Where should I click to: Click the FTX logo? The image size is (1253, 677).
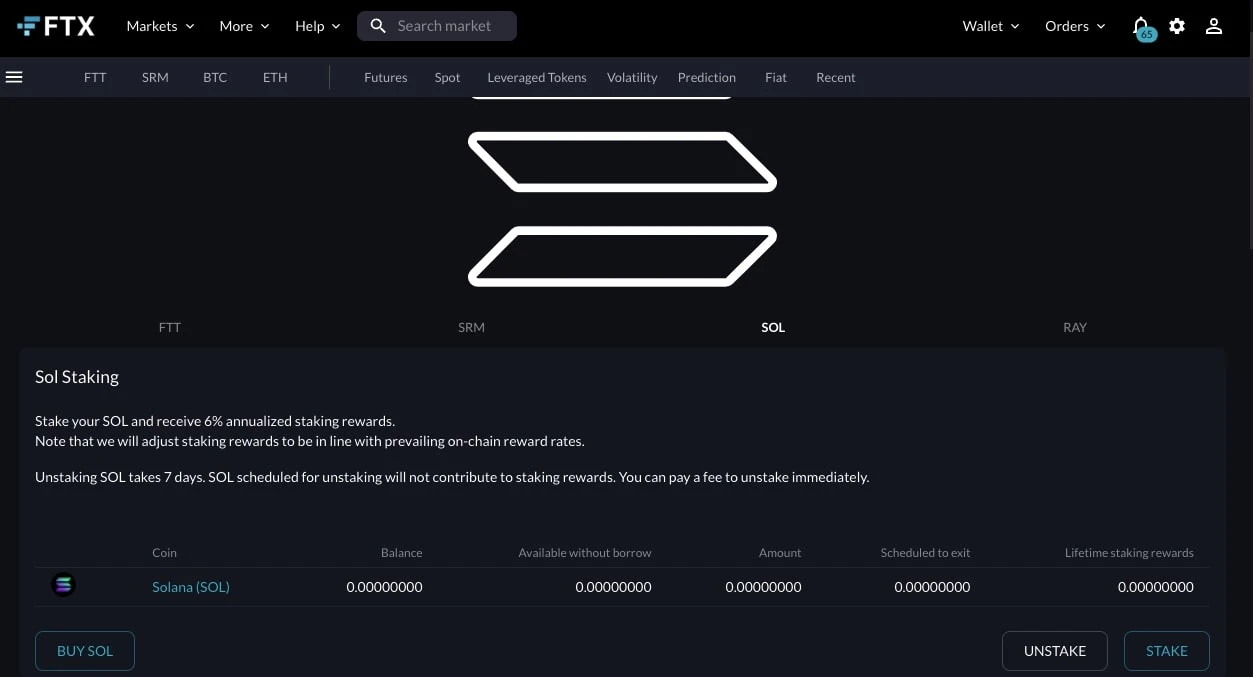tap(56, 26)
